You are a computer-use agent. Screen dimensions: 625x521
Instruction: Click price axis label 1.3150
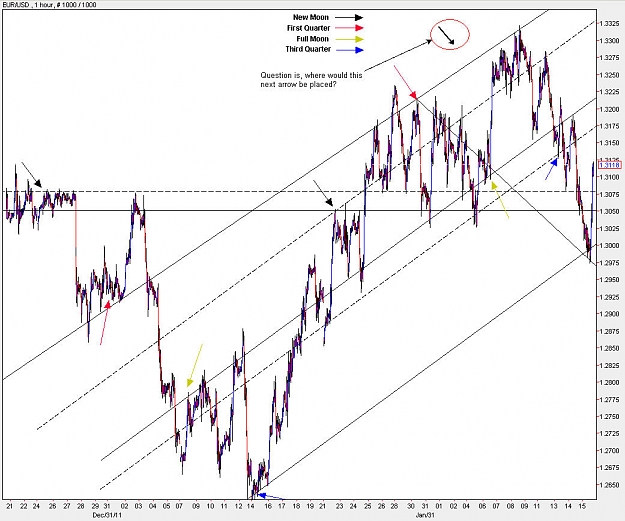[609, 143]
